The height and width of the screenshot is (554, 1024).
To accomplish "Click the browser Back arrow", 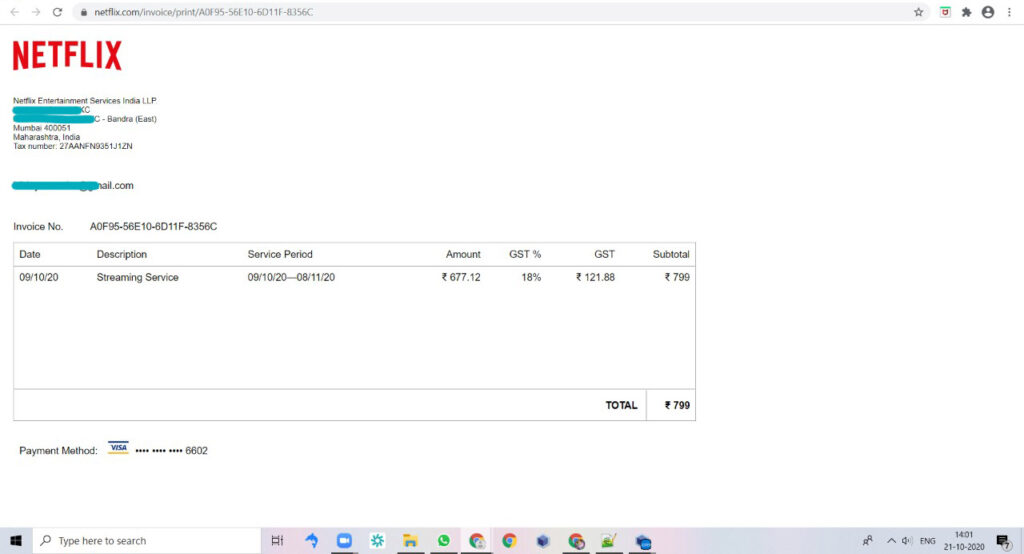I will coord(14,12).
